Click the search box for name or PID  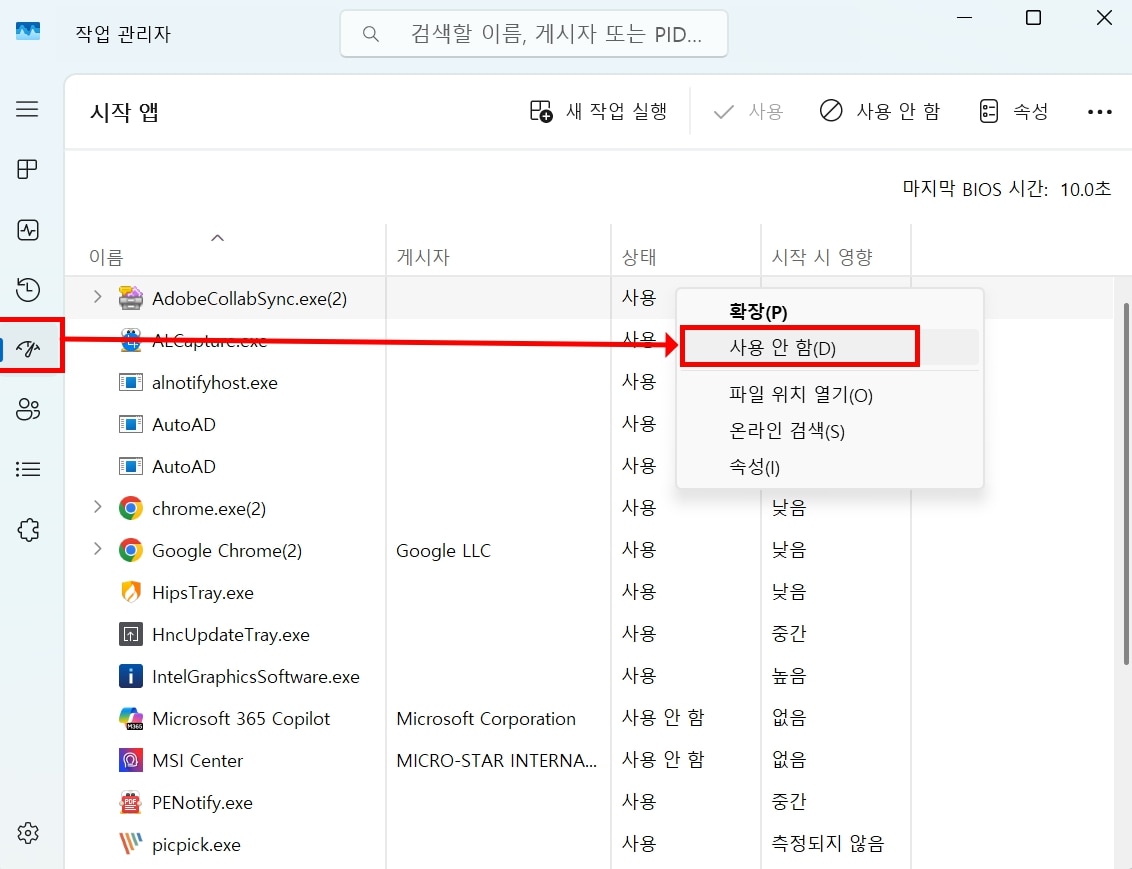click(x=534, y=34)
